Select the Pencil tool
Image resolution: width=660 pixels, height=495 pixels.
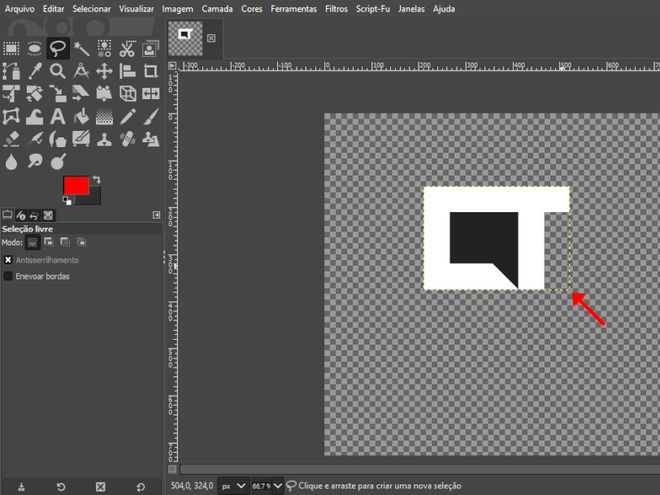(x=127, y=117)
